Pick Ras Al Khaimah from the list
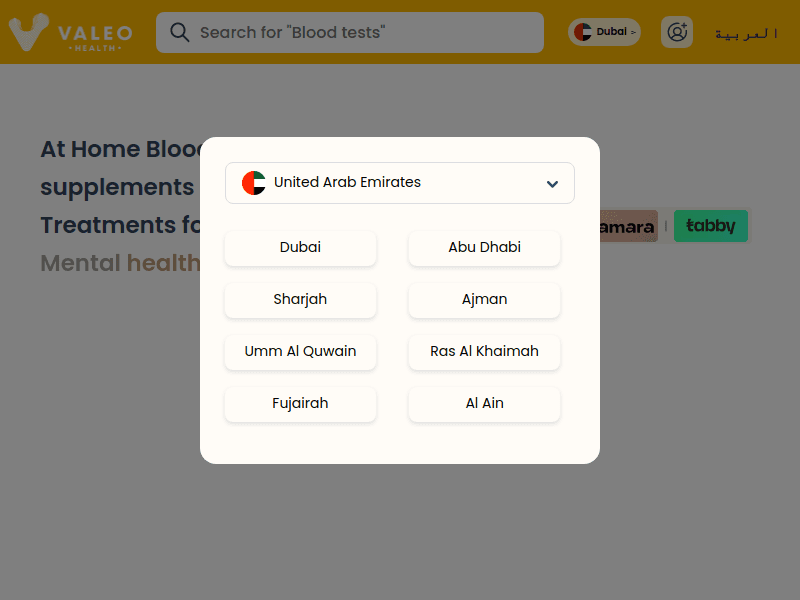 (x=484, y=352)
